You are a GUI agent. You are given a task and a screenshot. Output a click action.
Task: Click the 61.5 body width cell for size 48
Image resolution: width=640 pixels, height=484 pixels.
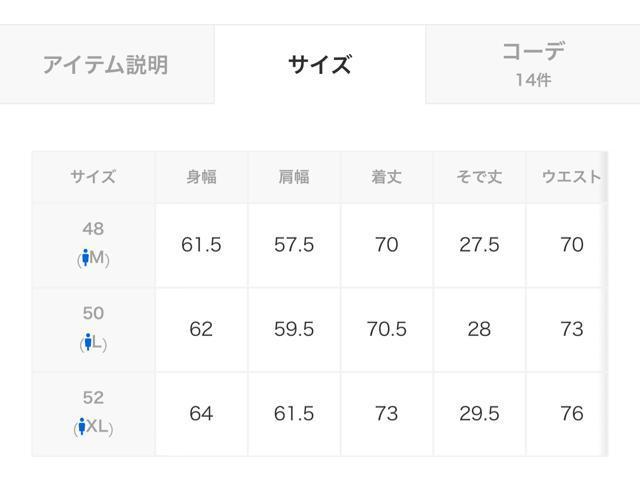pyautogui.click(x=201, y=245)
